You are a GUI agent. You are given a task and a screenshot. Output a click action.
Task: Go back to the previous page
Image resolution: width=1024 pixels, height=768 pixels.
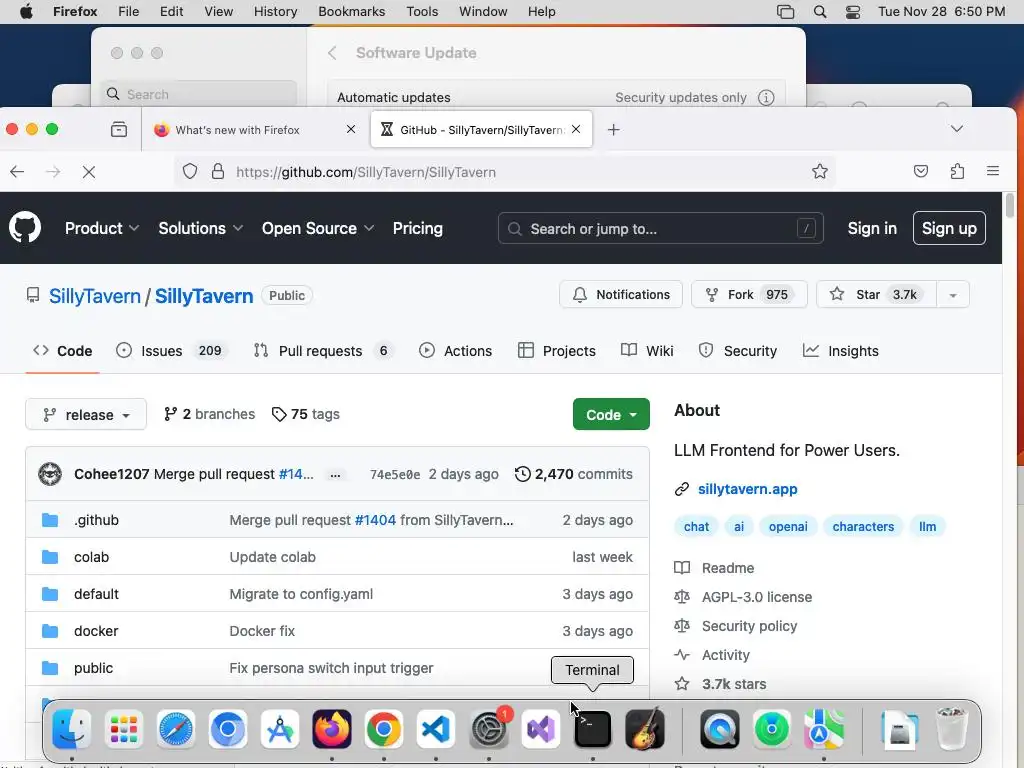(x=17, y=172)
